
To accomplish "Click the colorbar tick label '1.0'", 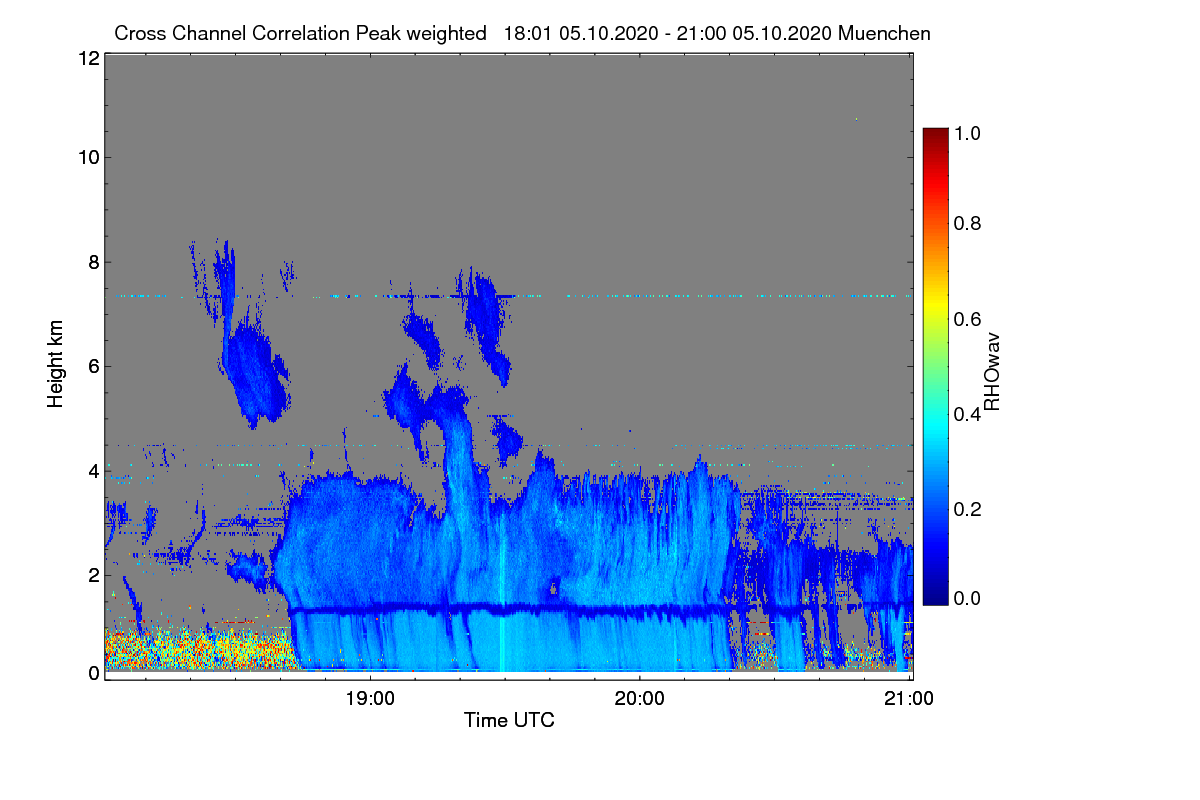I will click(966, 132).
